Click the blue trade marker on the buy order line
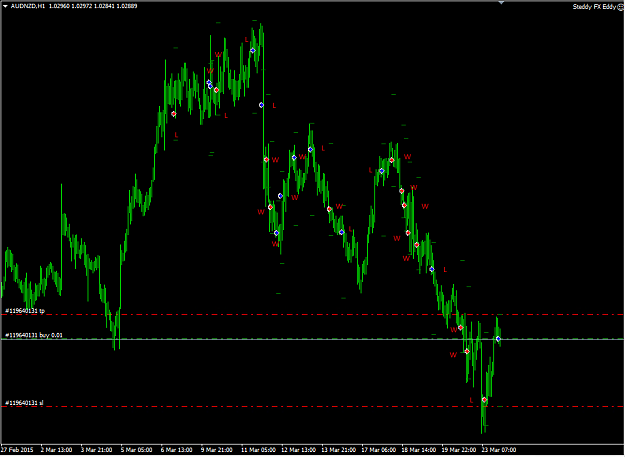The image size is (625, 457). 498,339
